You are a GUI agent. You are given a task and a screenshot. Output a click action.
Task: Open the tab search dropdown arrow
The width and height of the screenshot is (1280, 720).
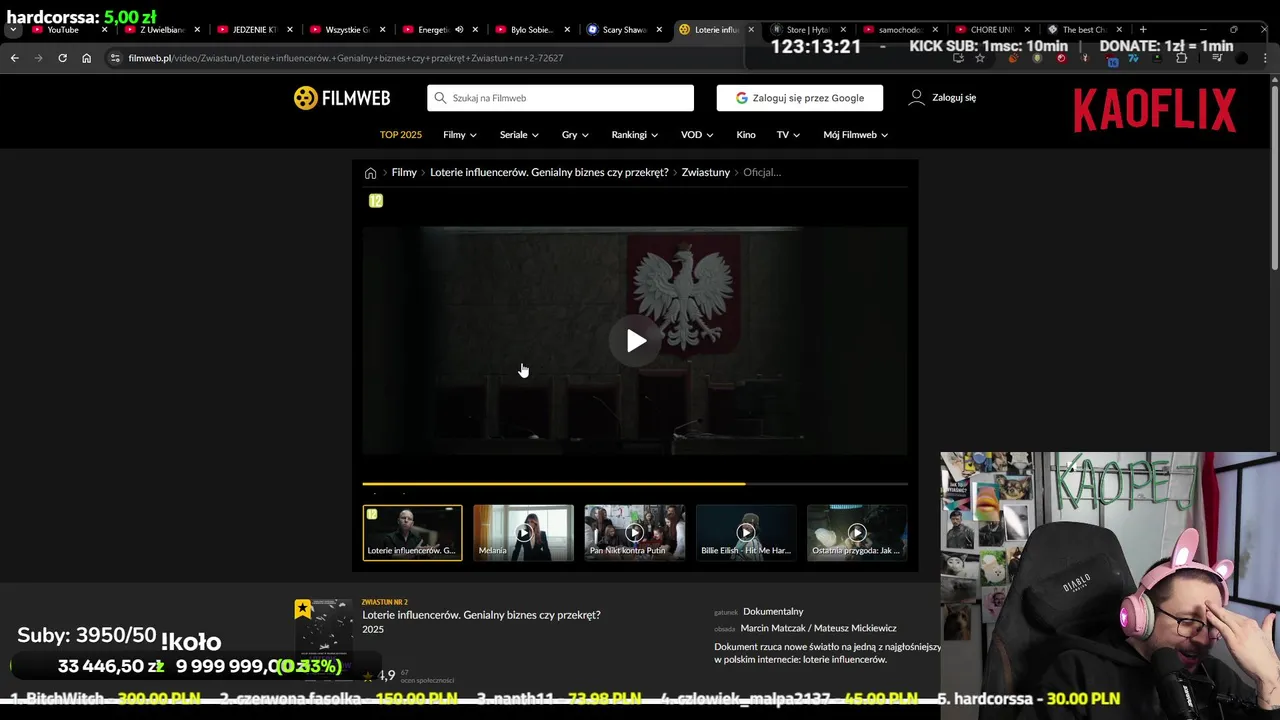13,30
